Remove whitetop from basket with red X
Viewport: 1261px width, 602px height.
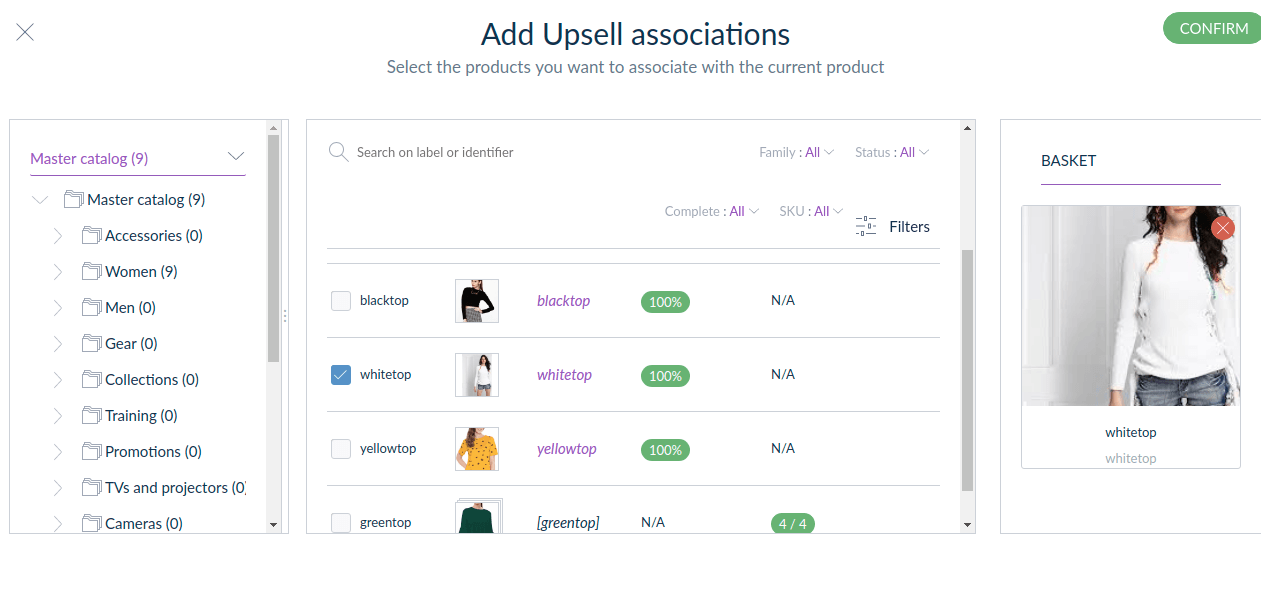click(x=1222, y=228)
